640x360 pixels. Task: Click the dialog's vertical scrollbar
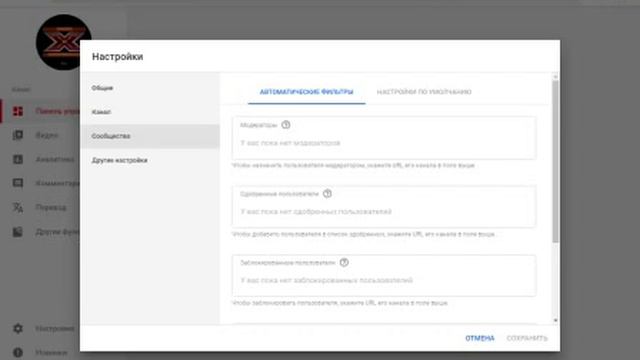coord(555,161)
